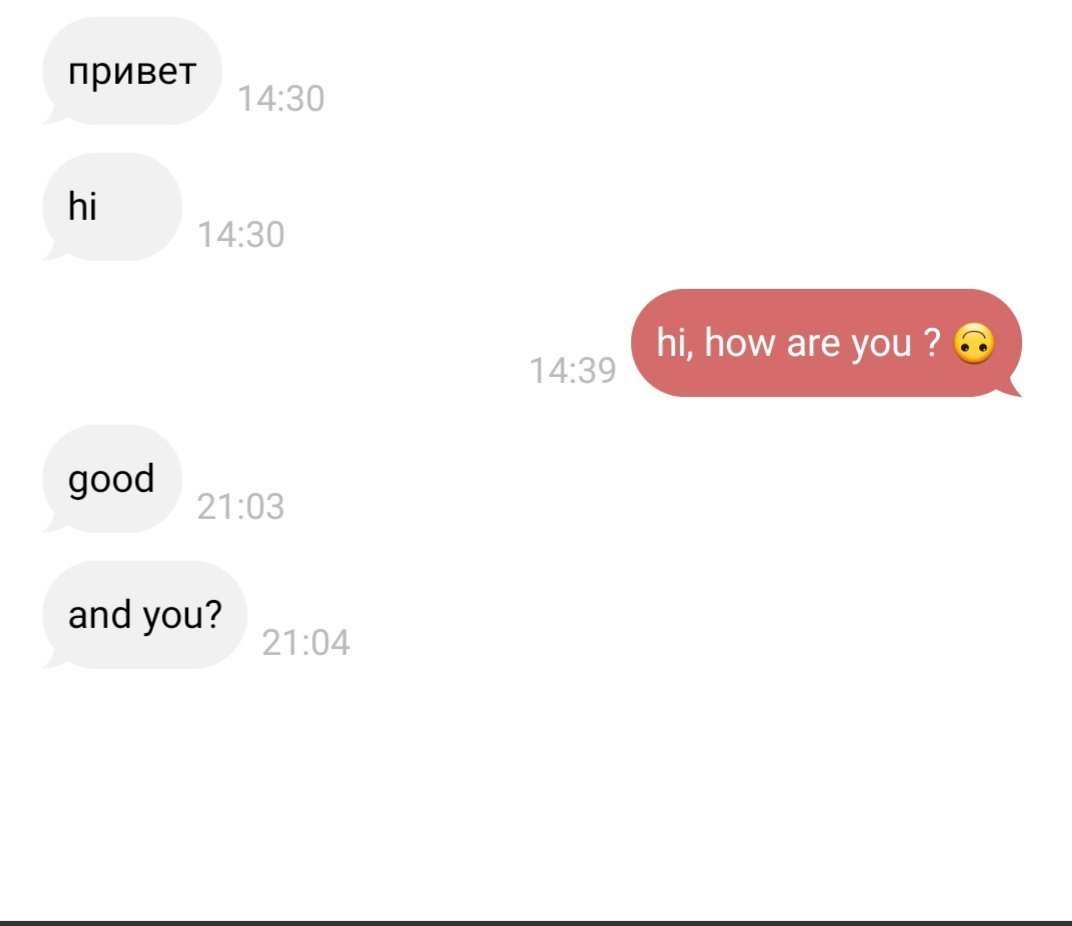
Task: Select the first 'hi' message bubble
Action: [112, 207]
